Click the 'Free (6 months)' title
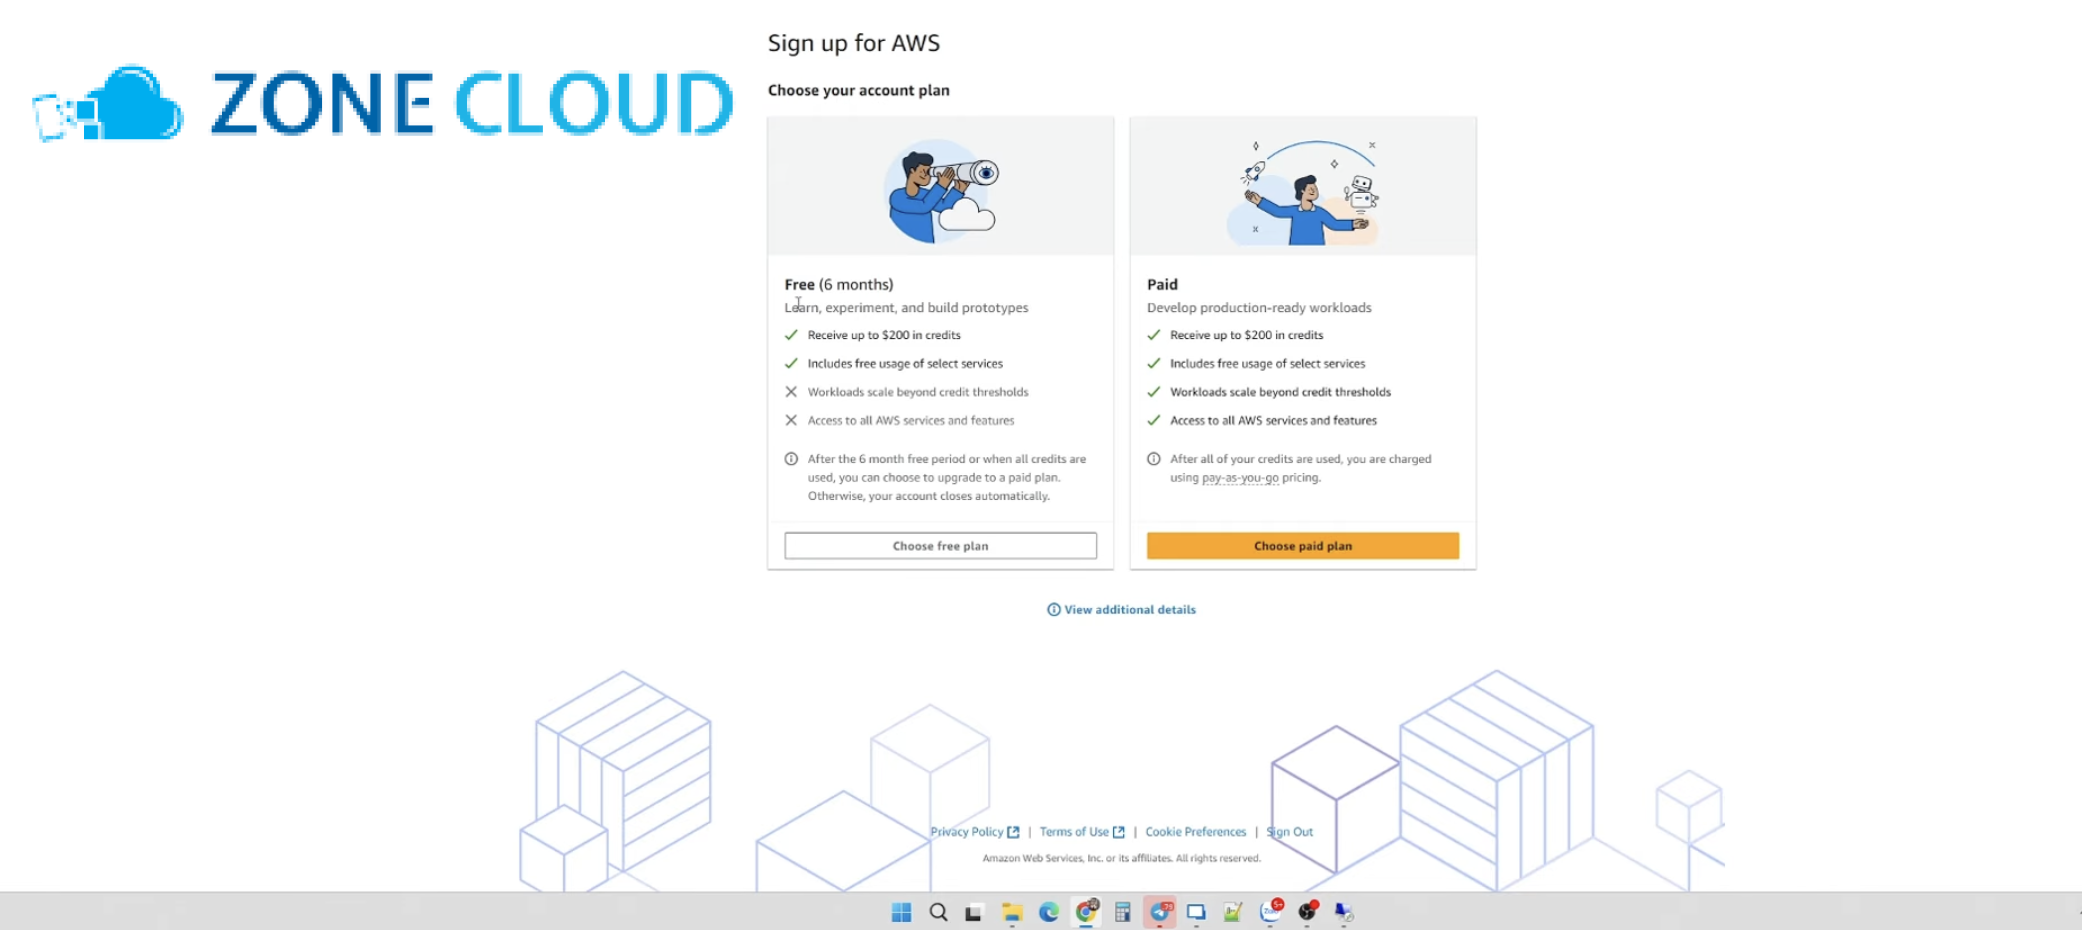The width and height of the screenshot is (2082, 930). pyautogui.click(x=839, y=284)
